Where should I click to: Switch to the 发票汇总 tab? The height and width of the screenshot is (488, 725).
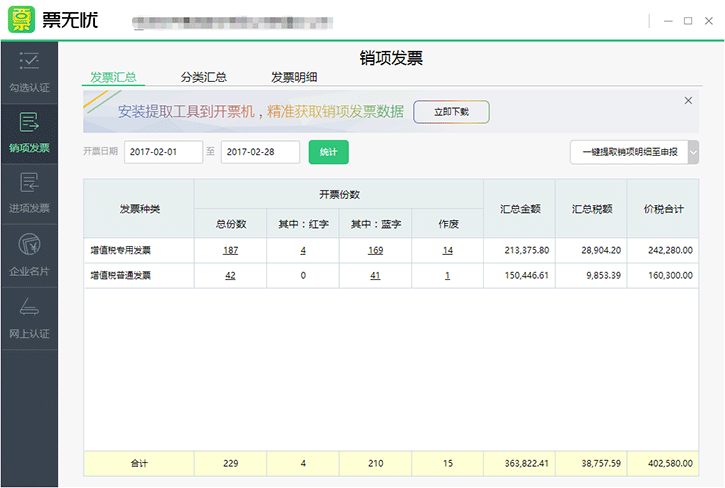(113, 77)
